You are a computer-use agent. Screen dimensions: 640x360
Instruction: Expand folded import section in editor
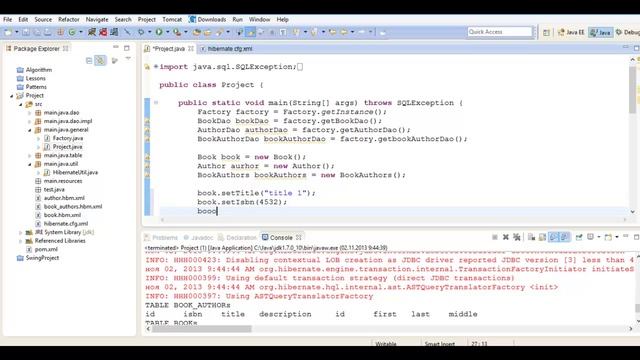tap(156, 67)
